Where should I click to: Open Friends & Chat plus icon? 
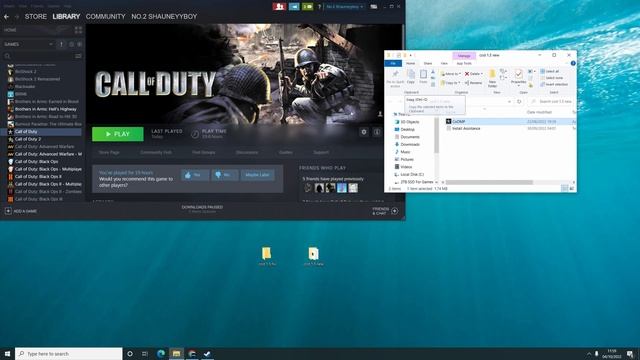tap(395, 211)
